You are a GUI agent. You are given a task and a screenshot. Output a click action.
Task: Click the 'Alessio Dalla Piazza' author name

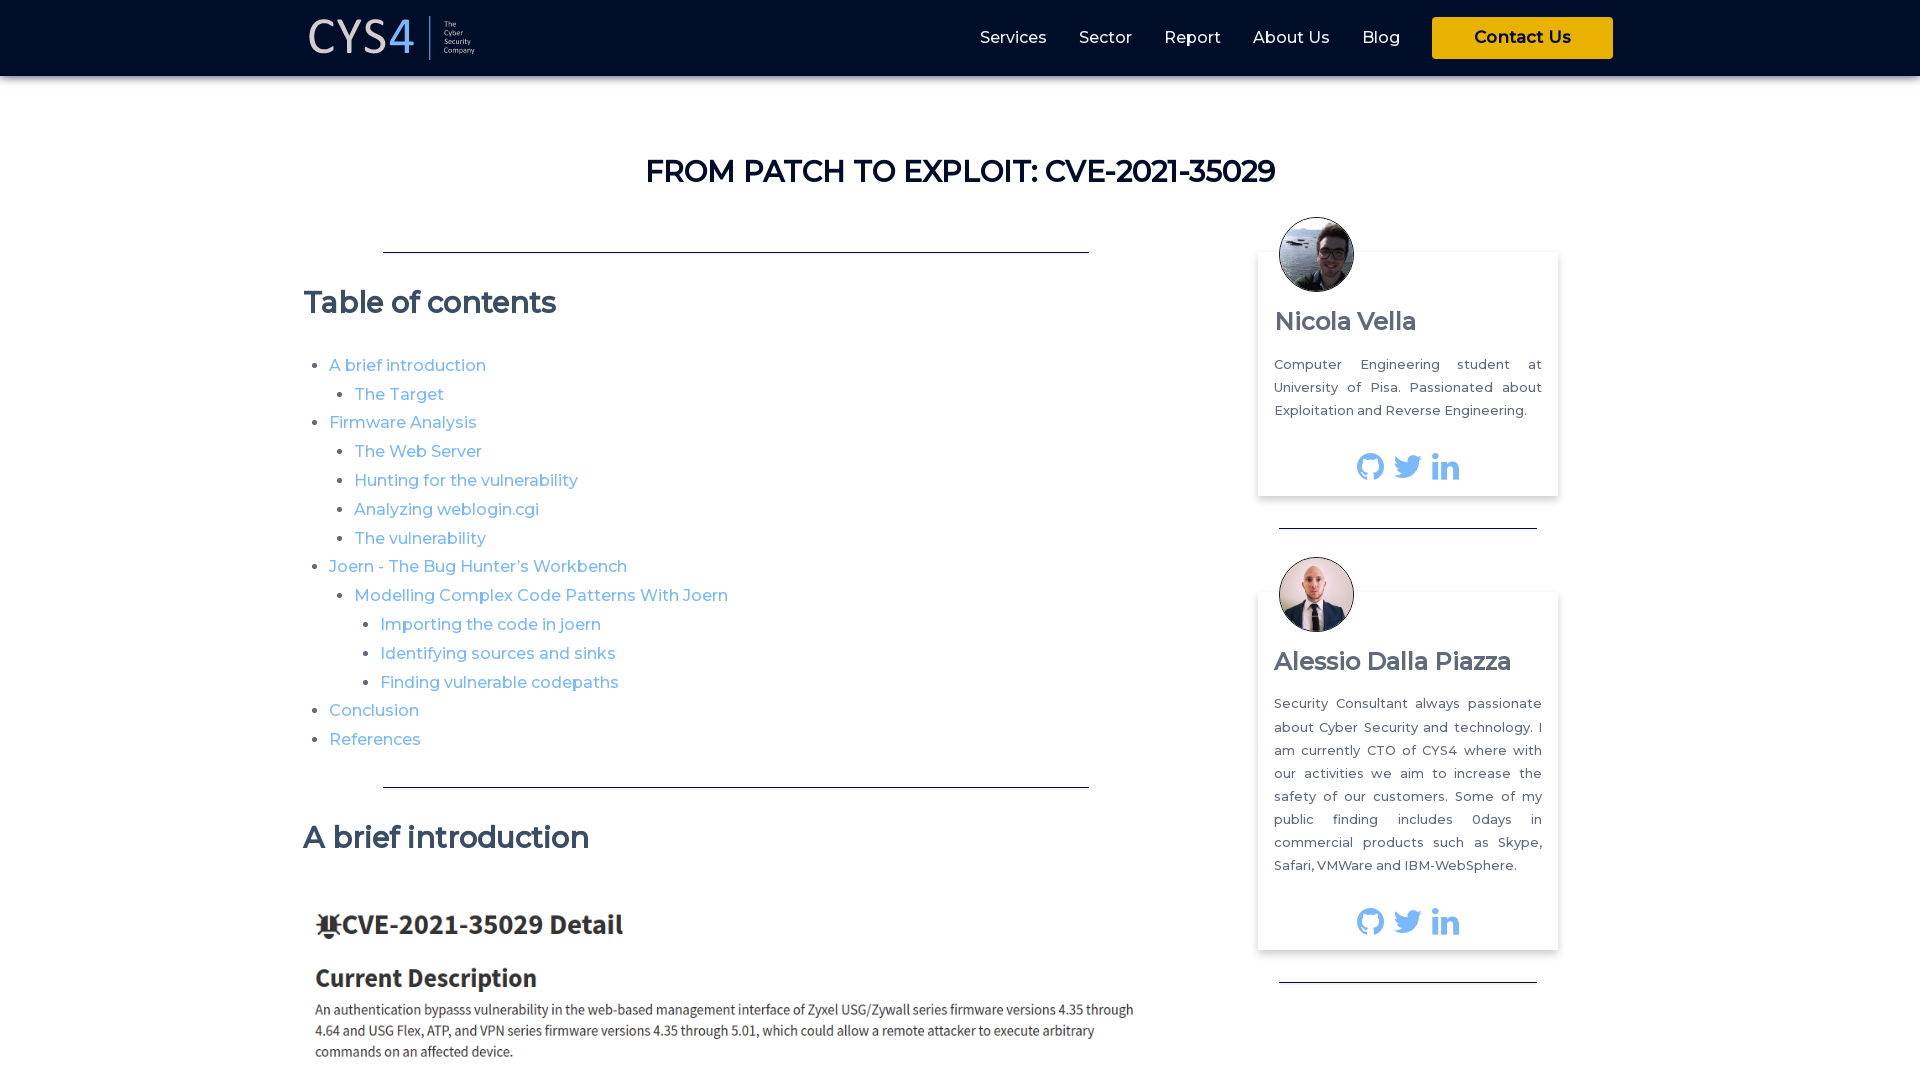(x=1392, y=662)
